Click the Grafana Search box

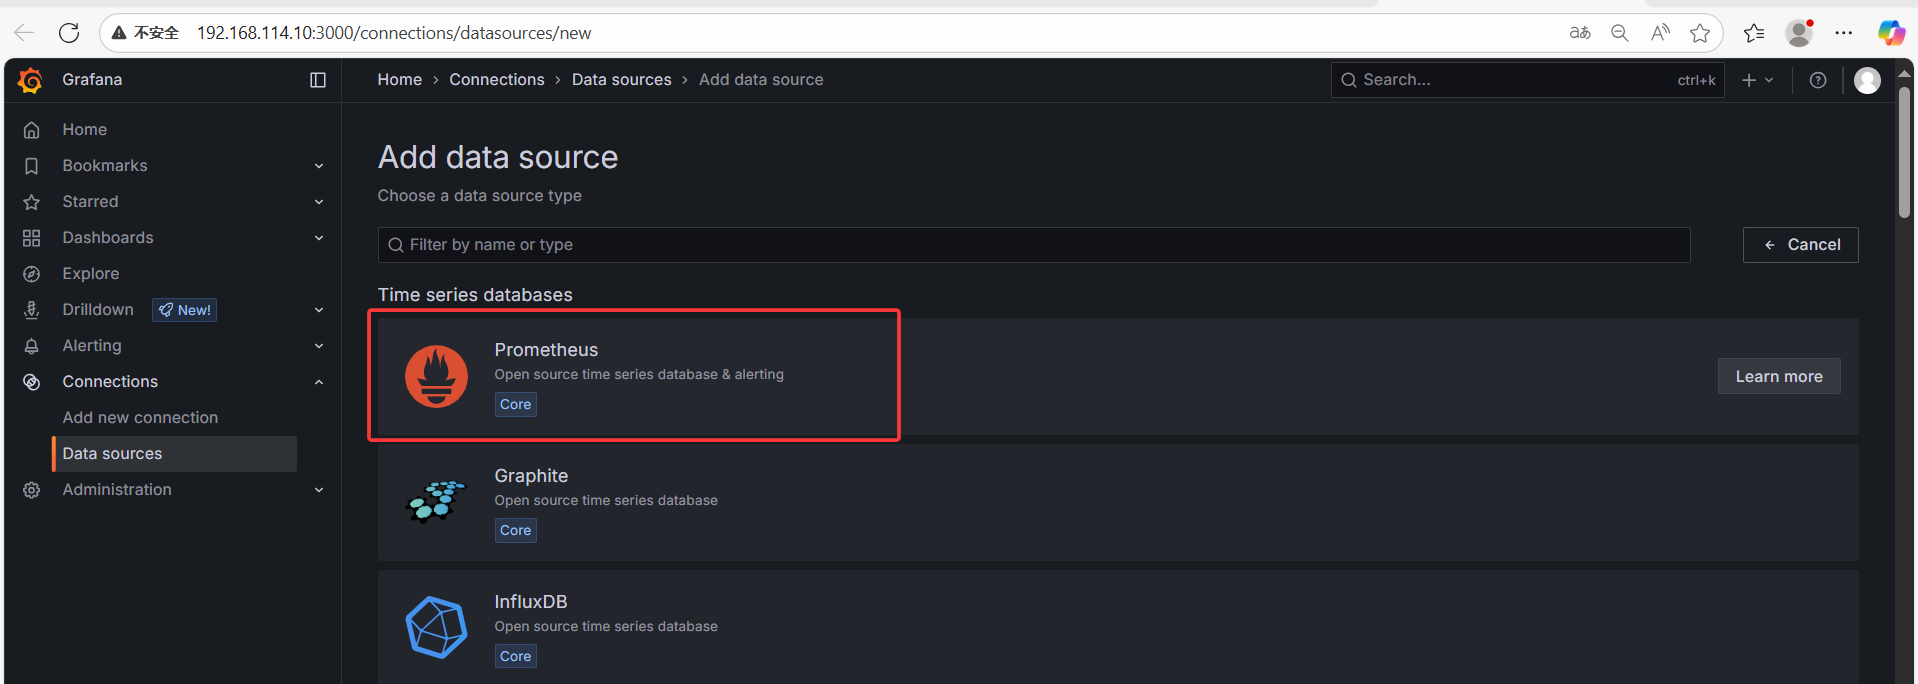click(1528, 80)
